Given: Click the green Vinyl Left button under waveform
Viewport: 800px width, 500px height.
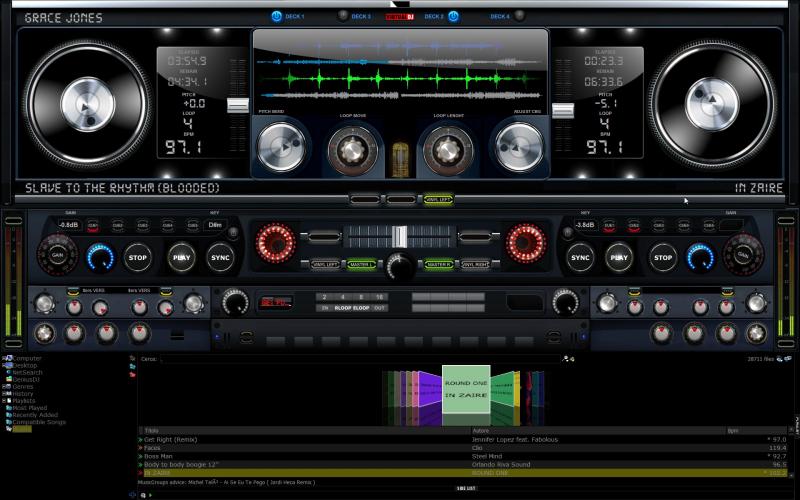Looking at the screenshot, I should 438,199.
